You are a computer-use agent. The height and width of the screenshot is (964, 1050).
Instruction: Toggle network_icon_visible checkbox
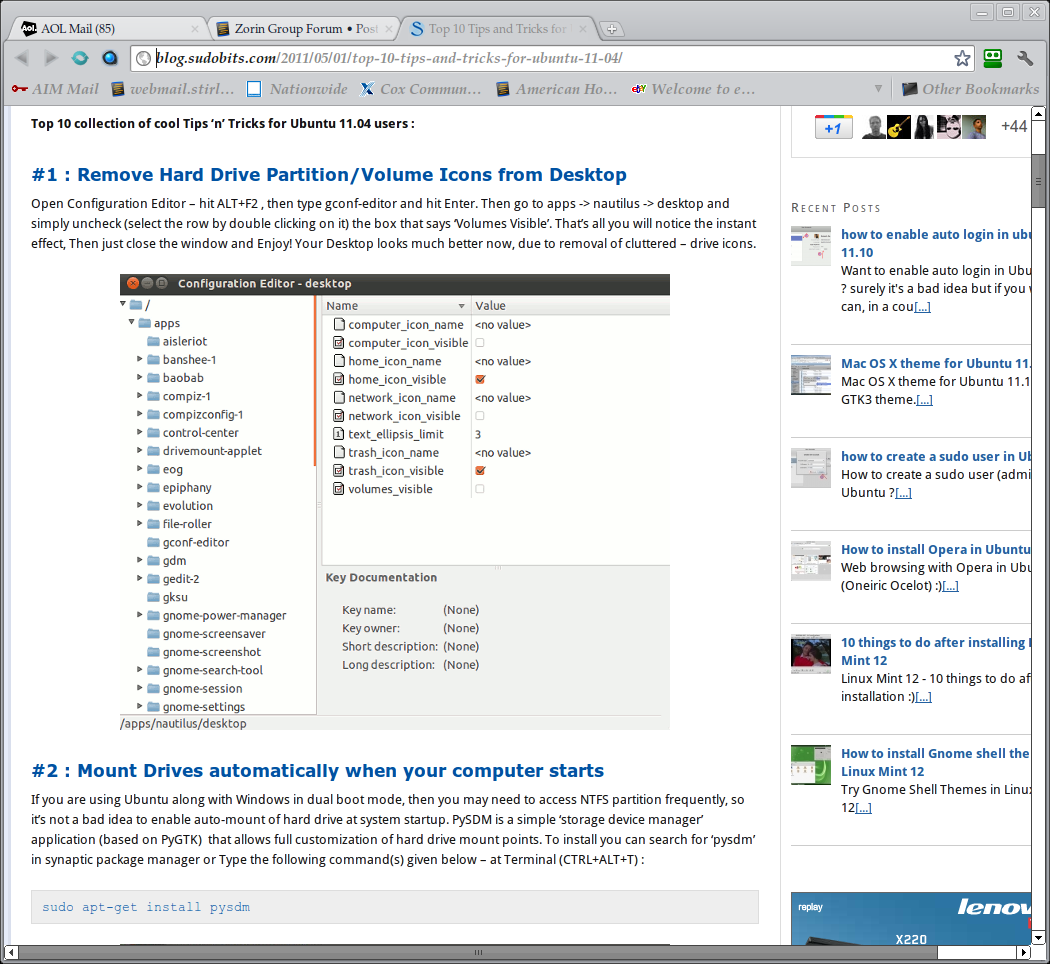pyautogui.click(x=479, y=416)
